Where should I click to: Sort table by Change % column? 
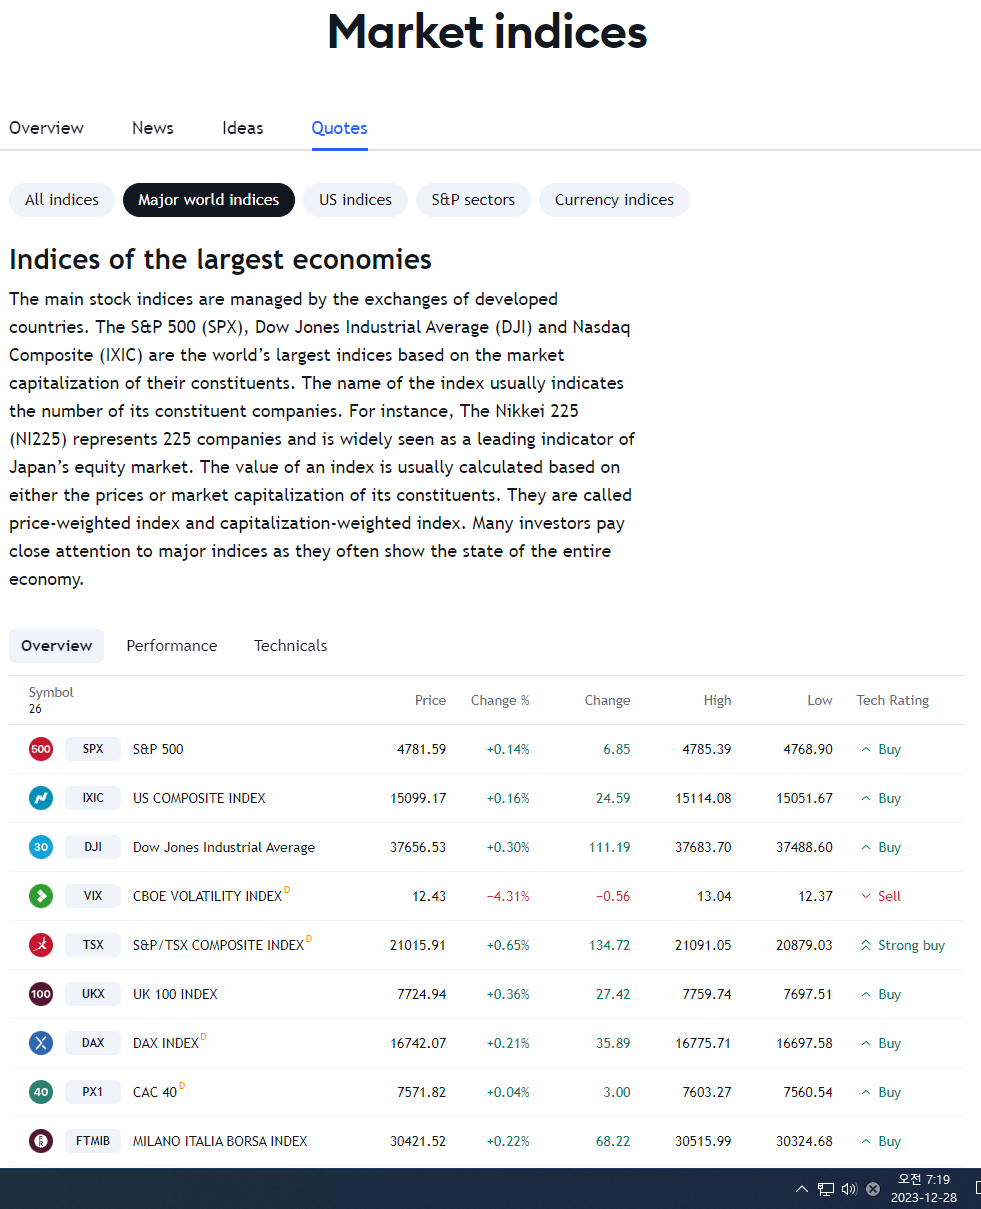pyautogui.click(x=500, y=700)
